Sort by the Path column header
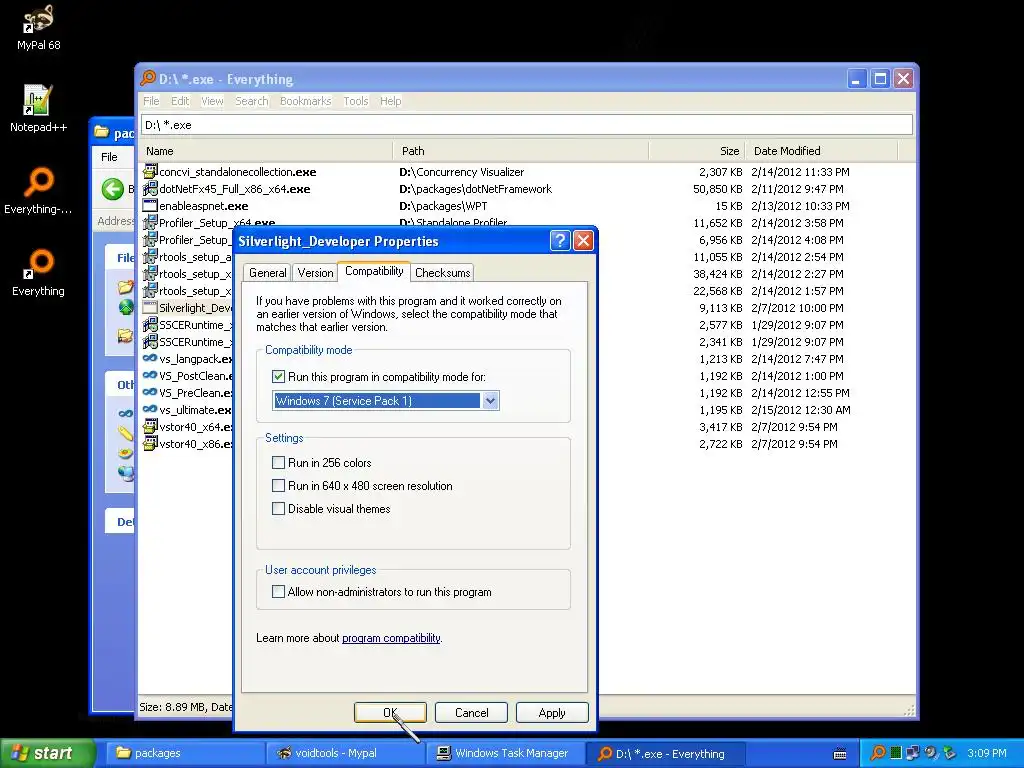The height and width of the screenshot is (768, 1024). (x=520, y=151)
